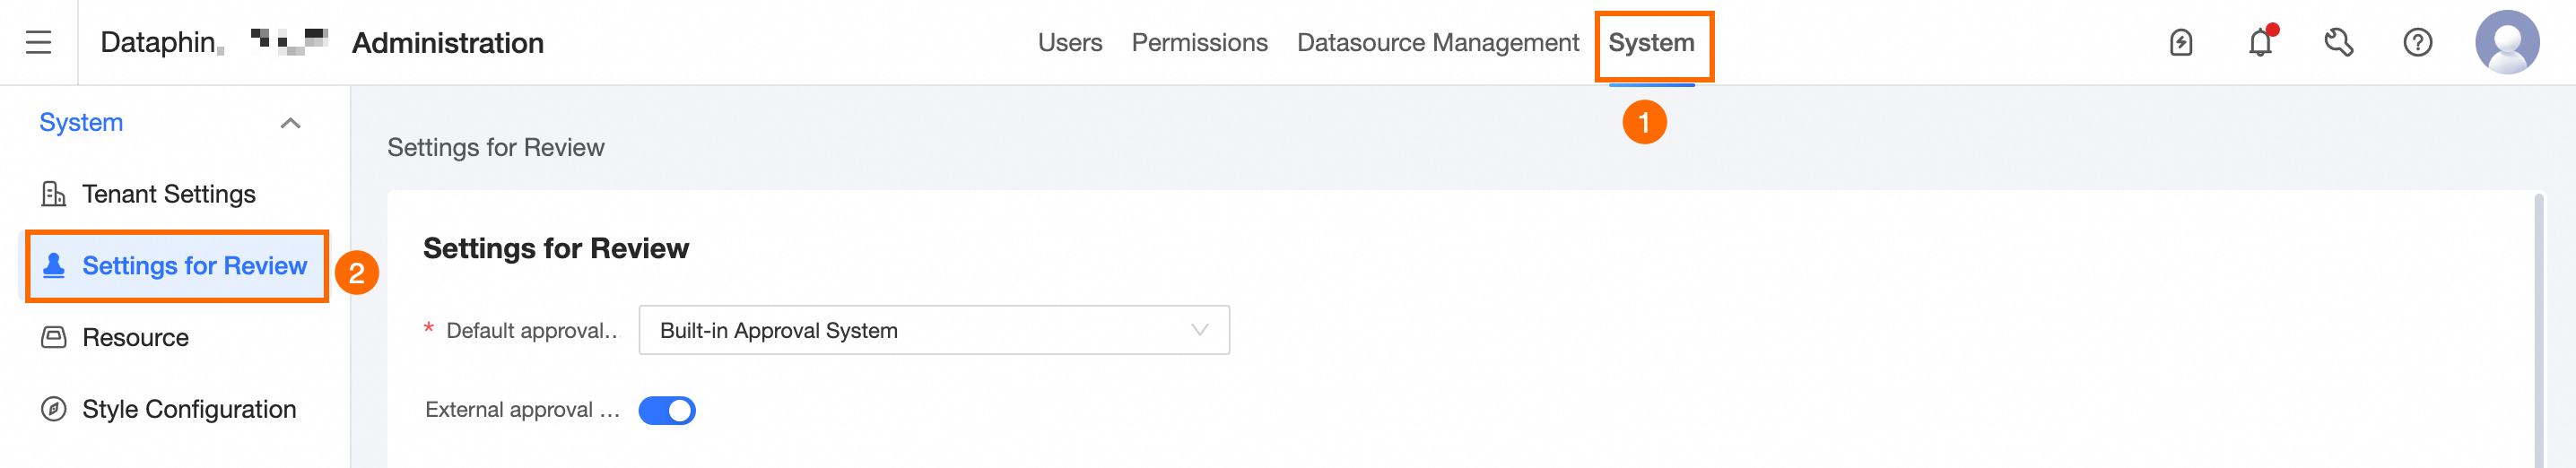The height and width of the screenshot is (468, 2576).
Task: Click the Dataphin logo link
Action: tap(160, 43)
